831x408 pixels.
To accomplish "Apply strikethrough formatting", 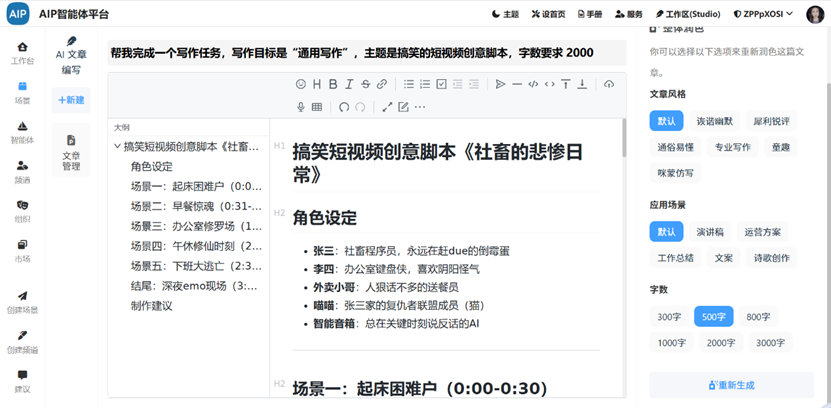I will point(365,84).
